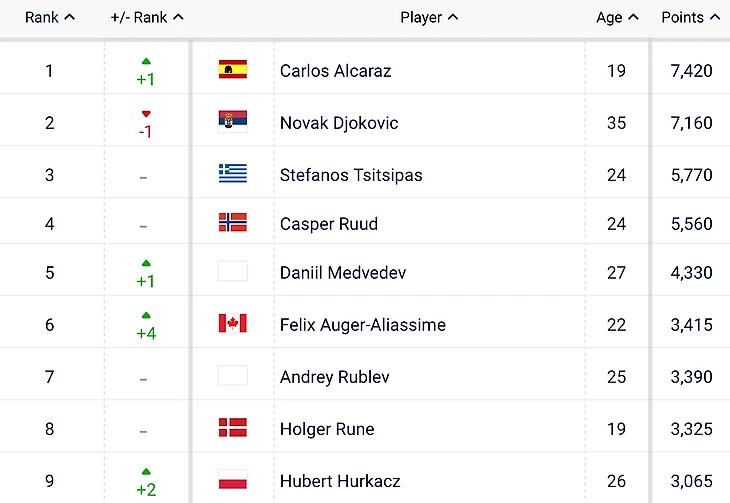This screenshot has height=503, width=730.
Task: Sort table by Age column
Action: click(616, 17)
